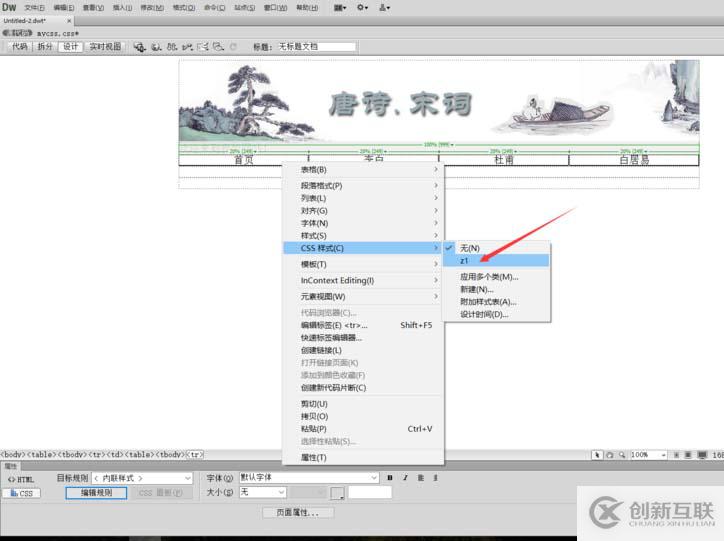Open the gear settings menu in menu bar

click(x=362, y=7)
